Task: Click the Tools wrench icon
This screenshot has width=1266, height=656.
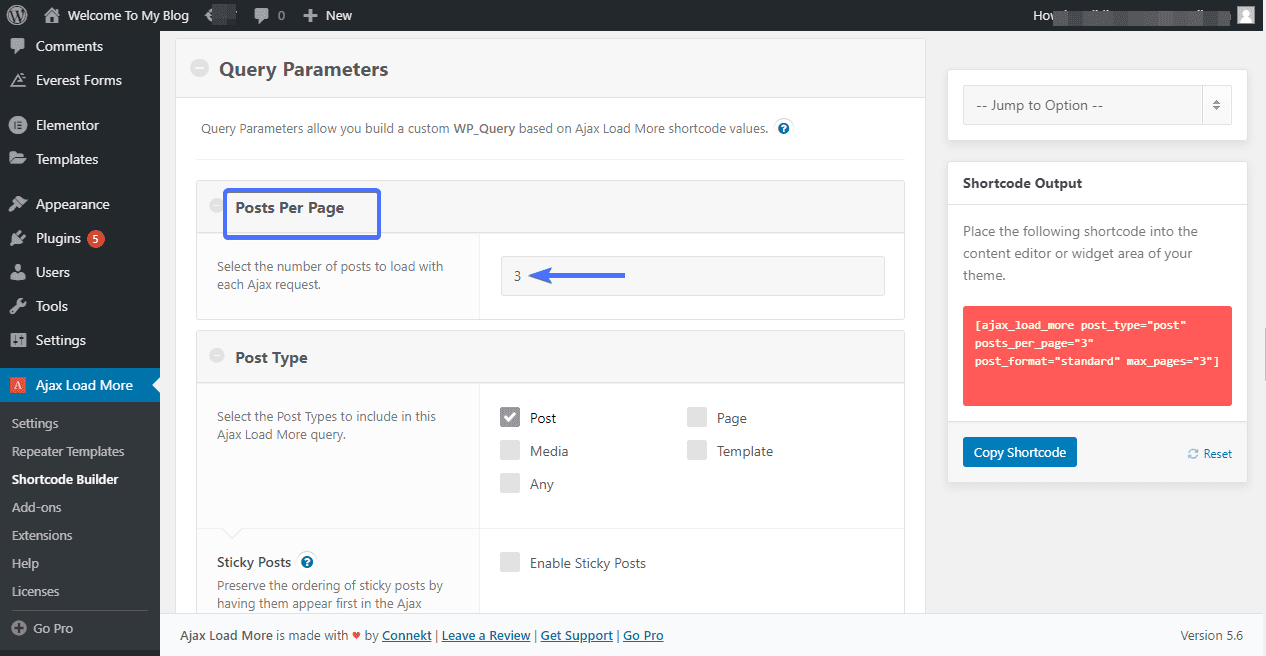Action: [x=18, y=306]
